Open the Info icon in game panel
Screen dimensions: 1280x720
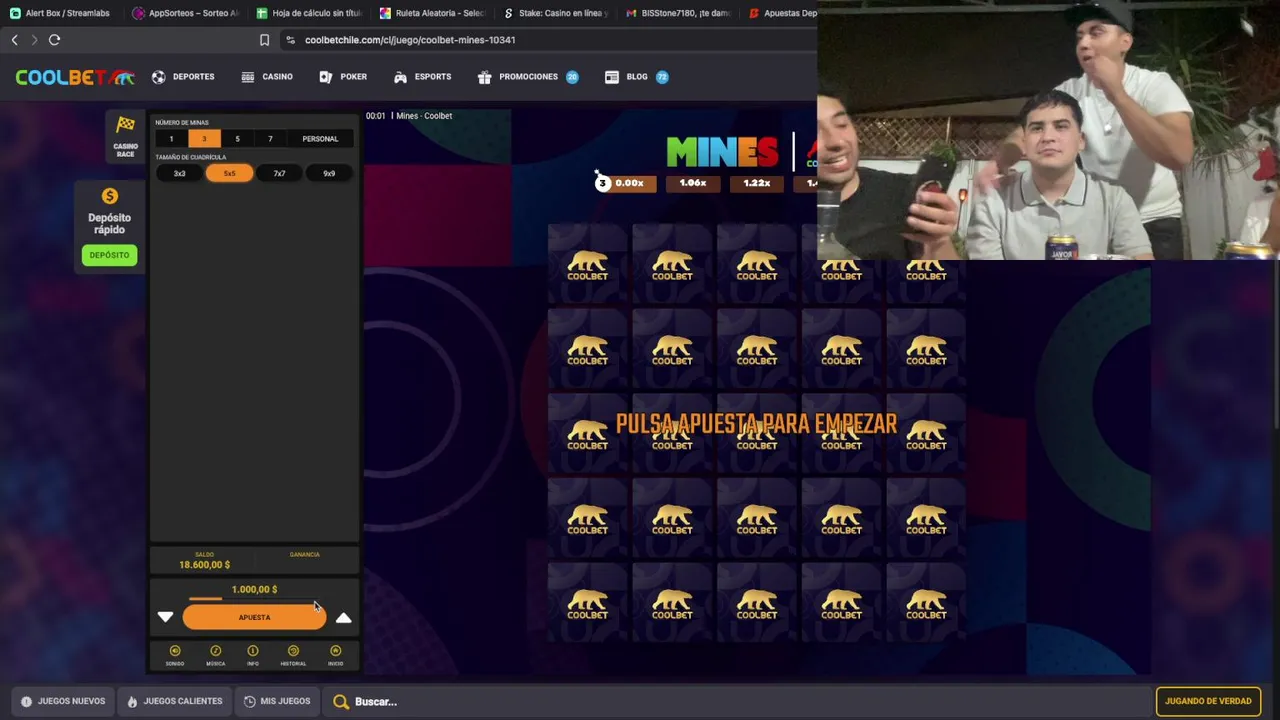[253, 651]
